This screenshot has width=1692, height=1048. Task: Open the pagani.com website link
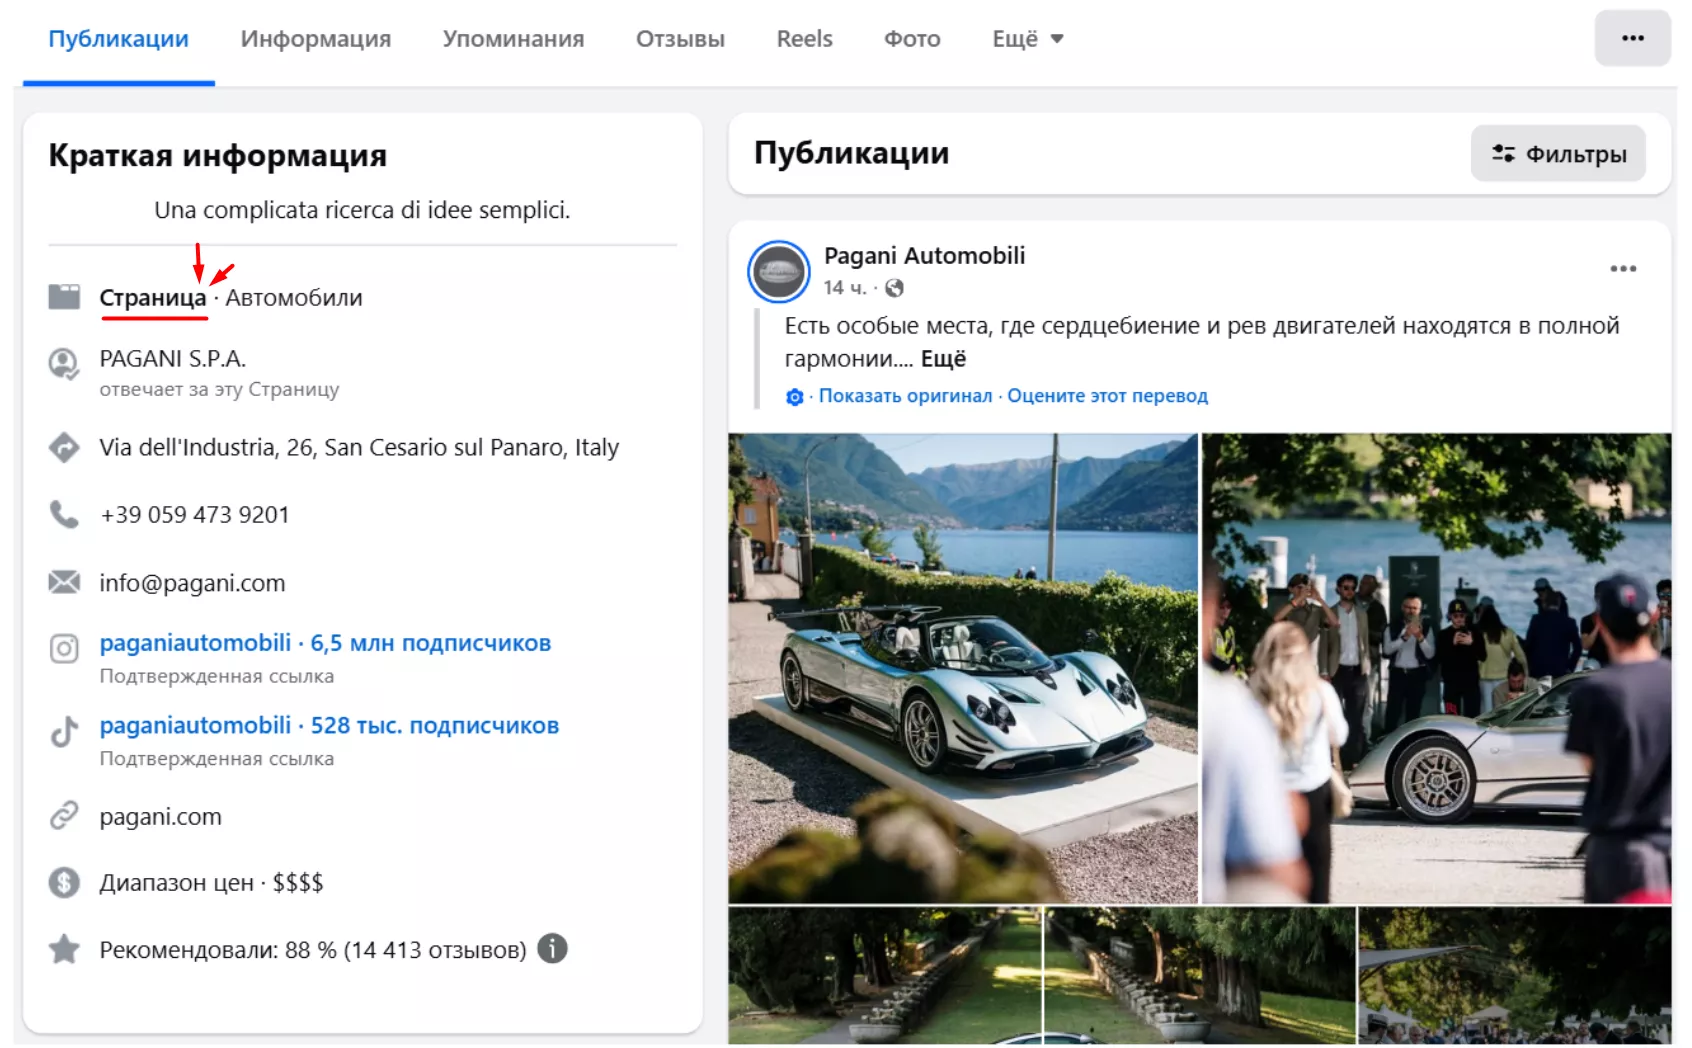coord(160,817)
